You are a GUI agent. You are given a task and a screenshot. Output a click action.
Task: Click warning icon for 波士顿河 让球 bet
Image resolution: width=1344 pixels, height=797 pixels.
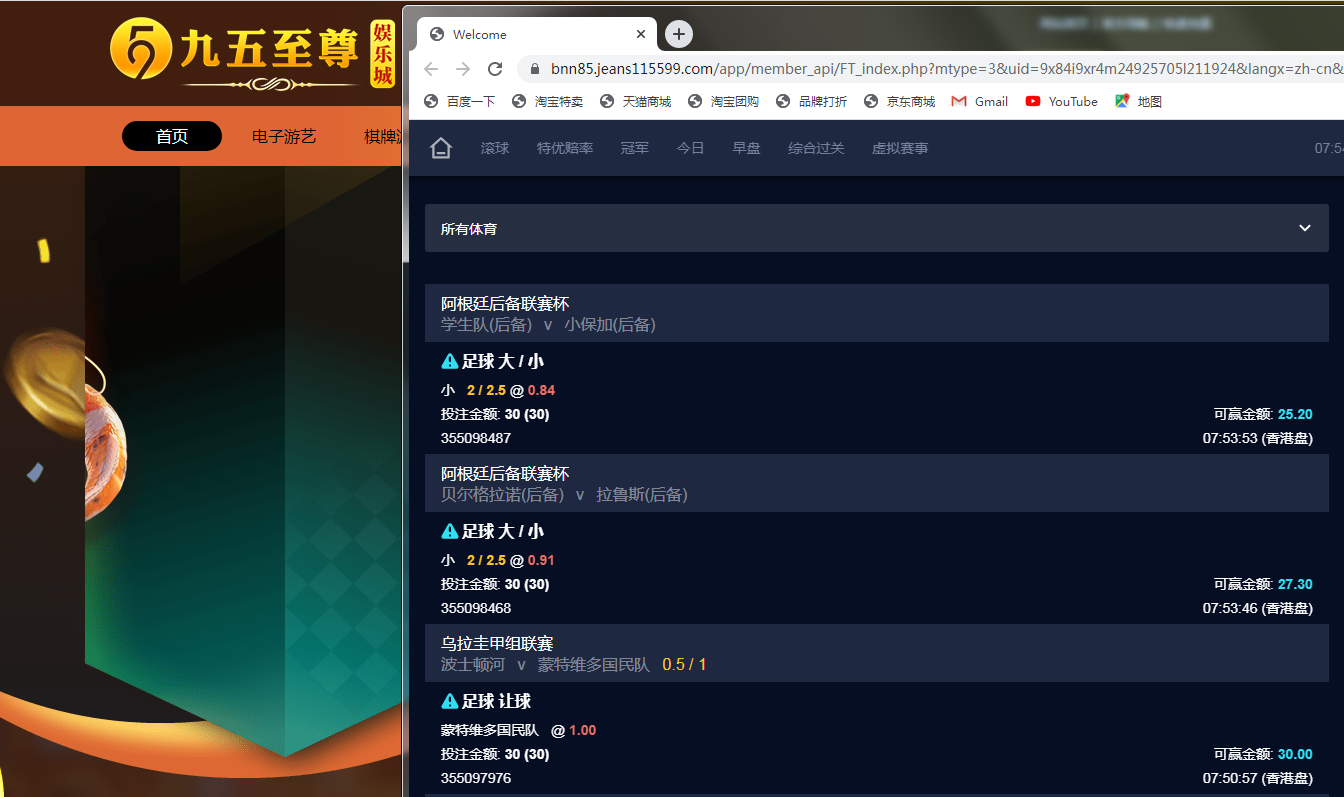click(450, 701)
